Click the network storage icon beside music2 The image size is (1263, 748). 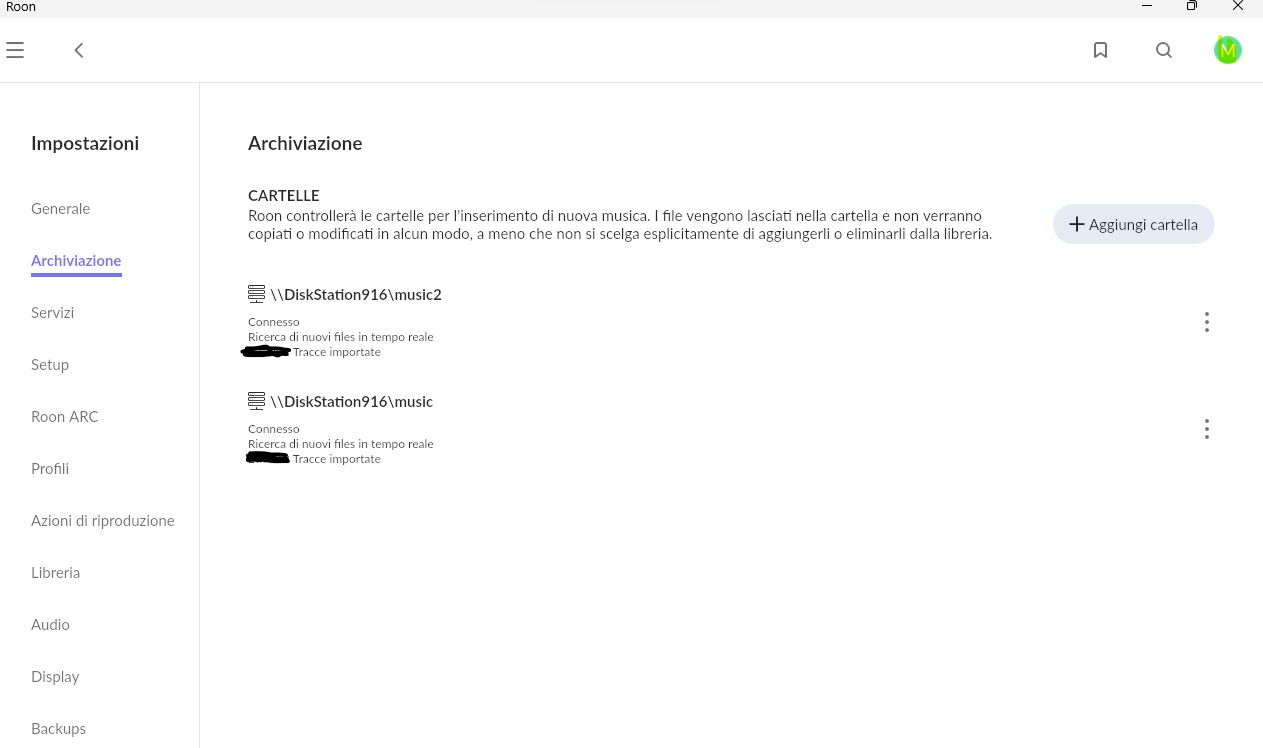(x=256, y=294)
